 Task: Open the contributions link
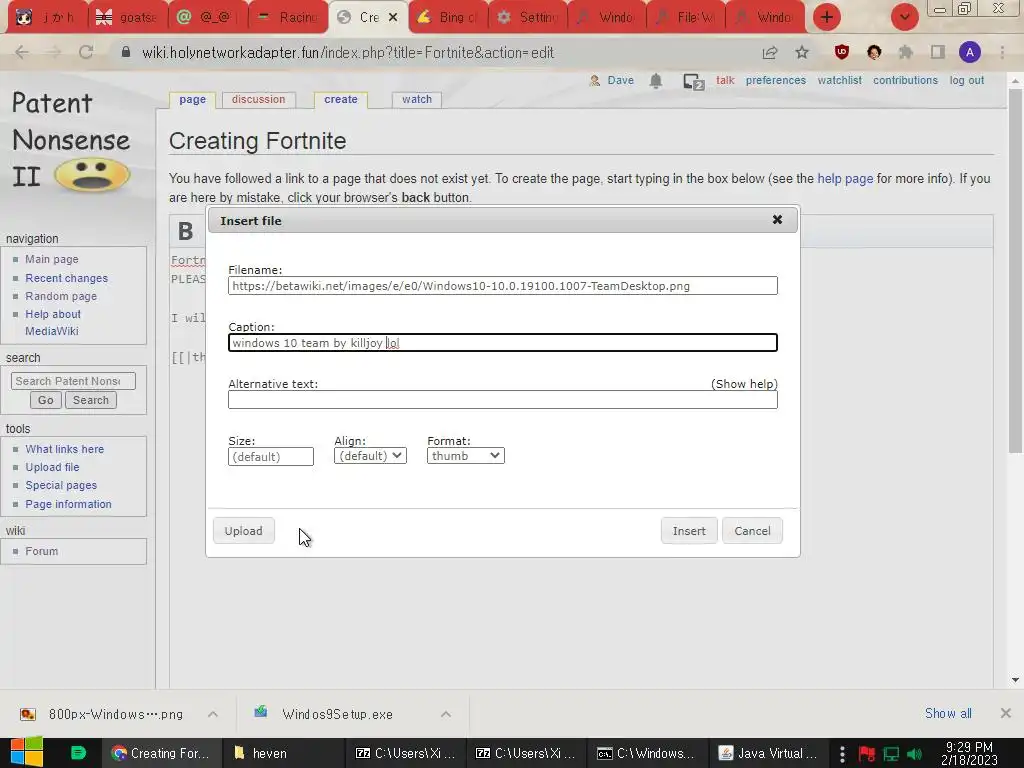pyautogui.click(x=905, y=80)
